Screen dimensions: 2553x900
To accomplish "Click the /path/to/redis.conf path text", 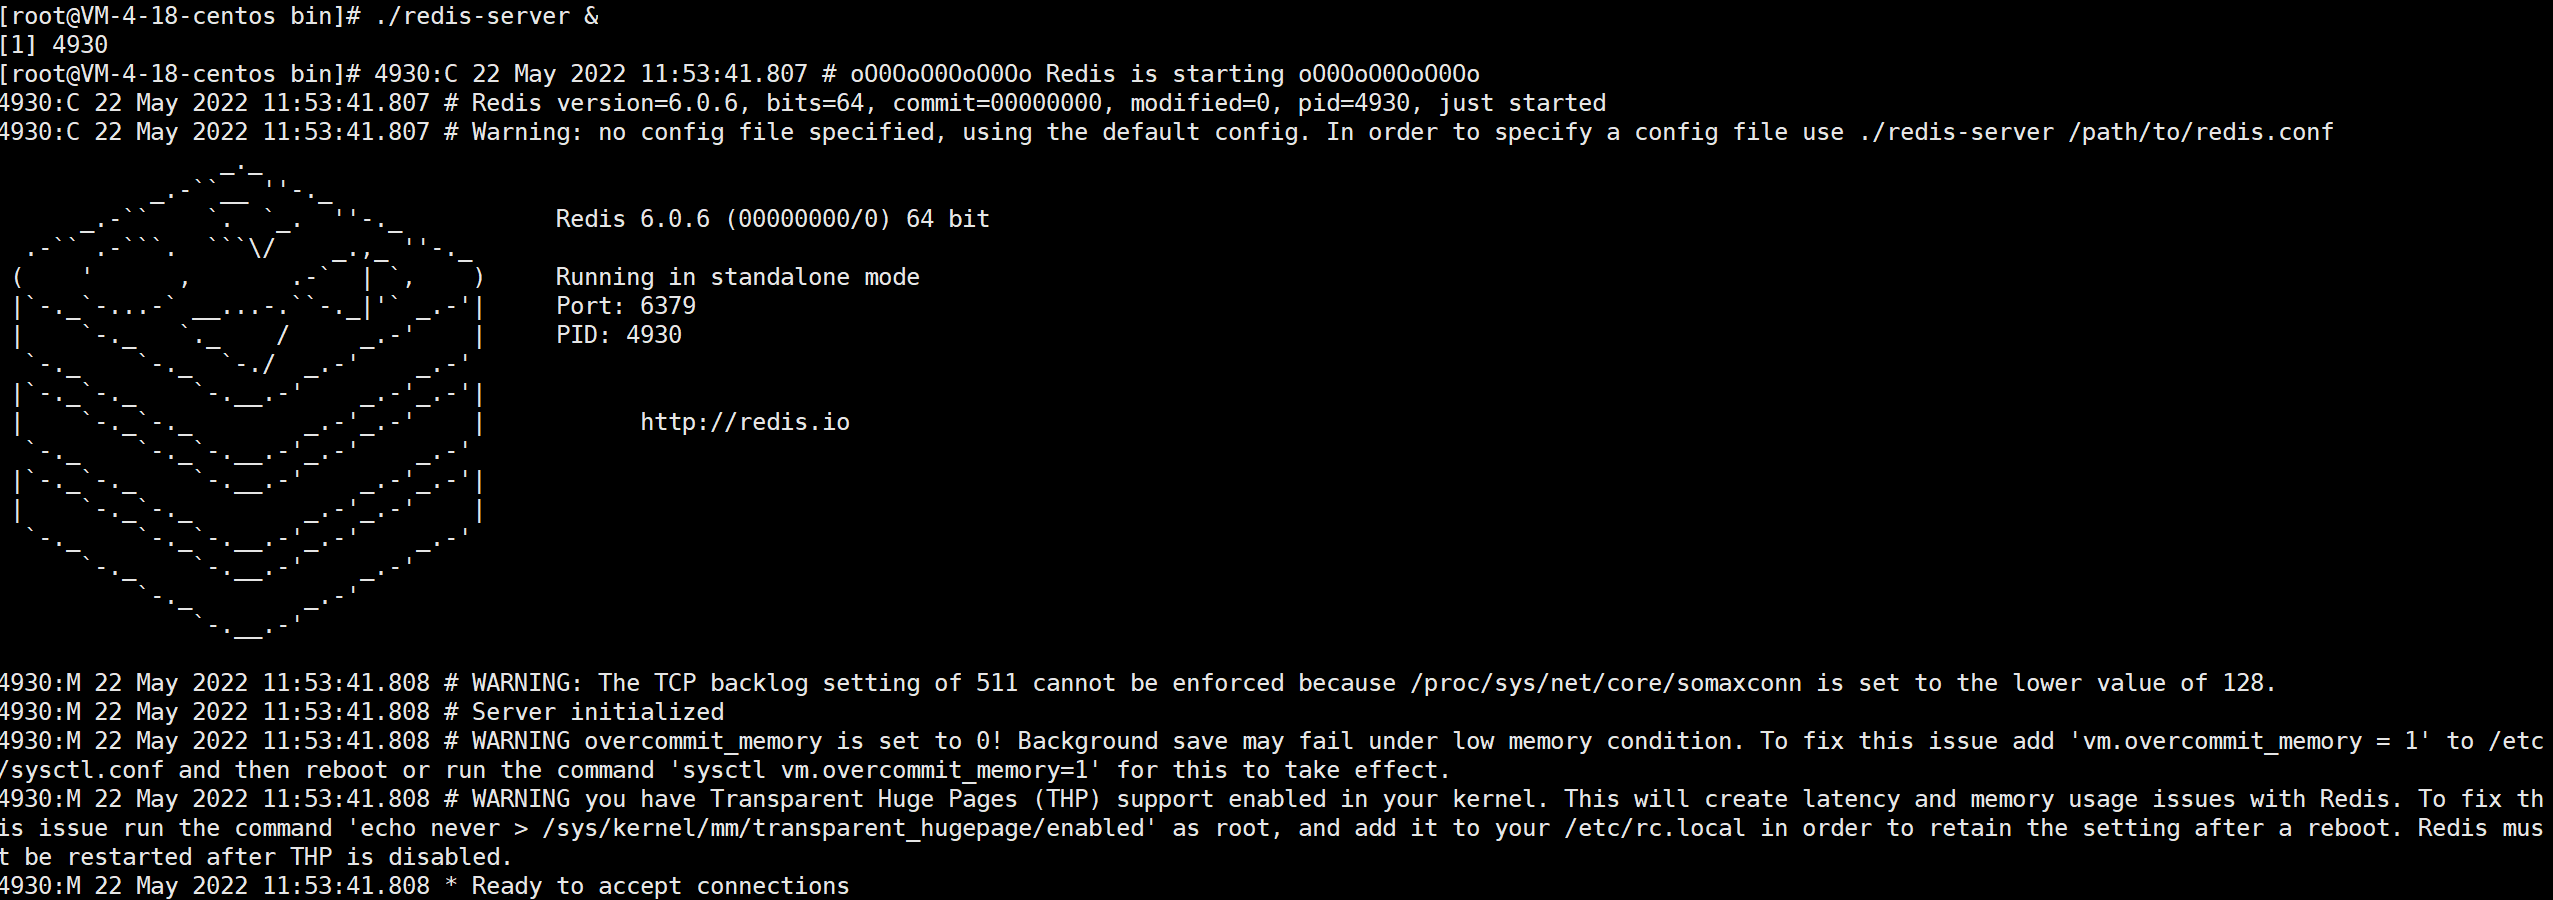I will pyautogui.click(x=2200, y=132).
